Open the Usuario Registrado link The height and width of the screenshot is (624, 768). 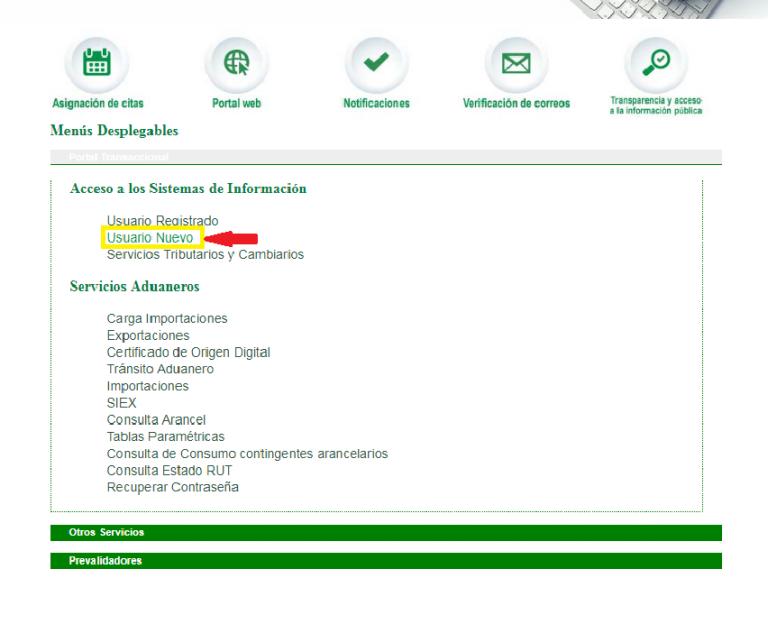162,220
